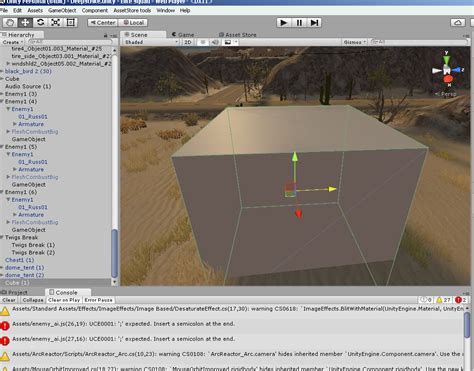The image size is (474, 371).
Task: Select the Rect transform tool
Action: tap(70, 23)
